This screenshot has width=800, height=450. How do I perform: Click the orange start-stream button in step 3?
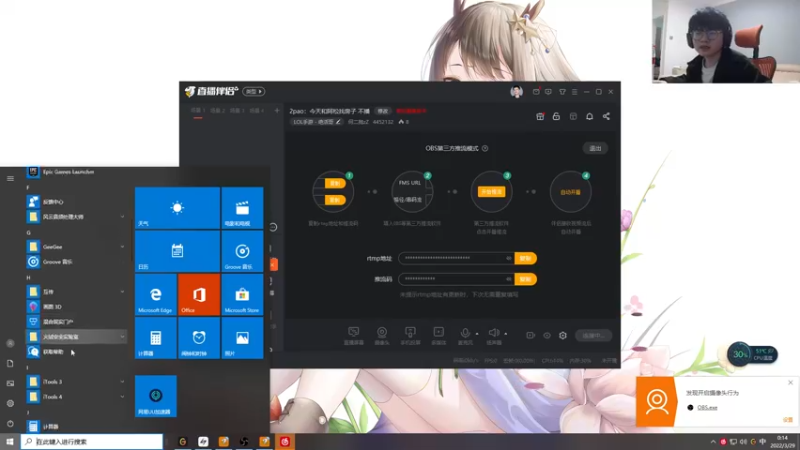click(491, 192)
